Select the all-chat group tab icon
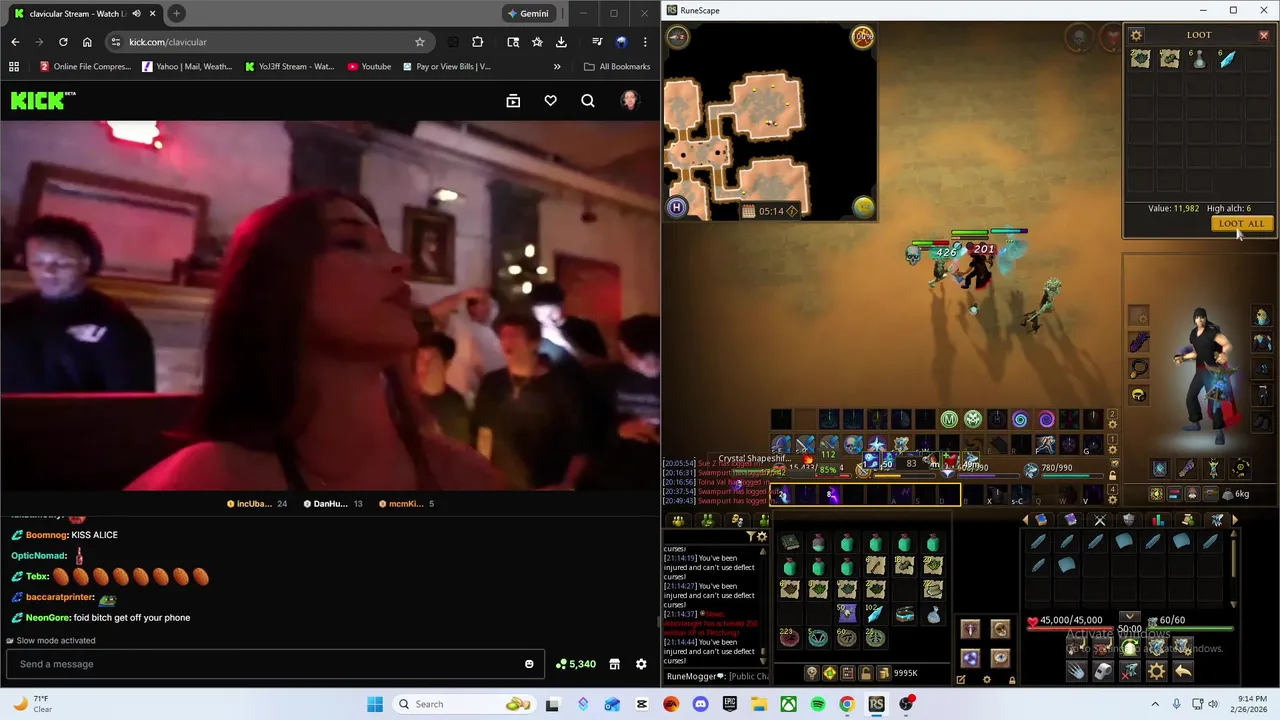The height and width of the screenshot is (720, 1280). coord(678,520)
